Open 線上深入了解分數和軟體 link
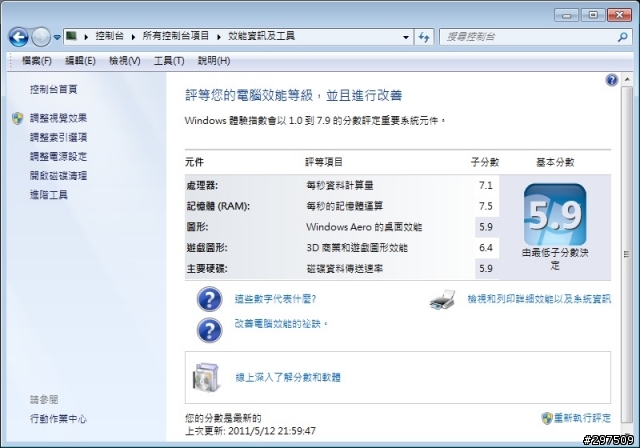 pyautogui.click(x=288, y=377)
